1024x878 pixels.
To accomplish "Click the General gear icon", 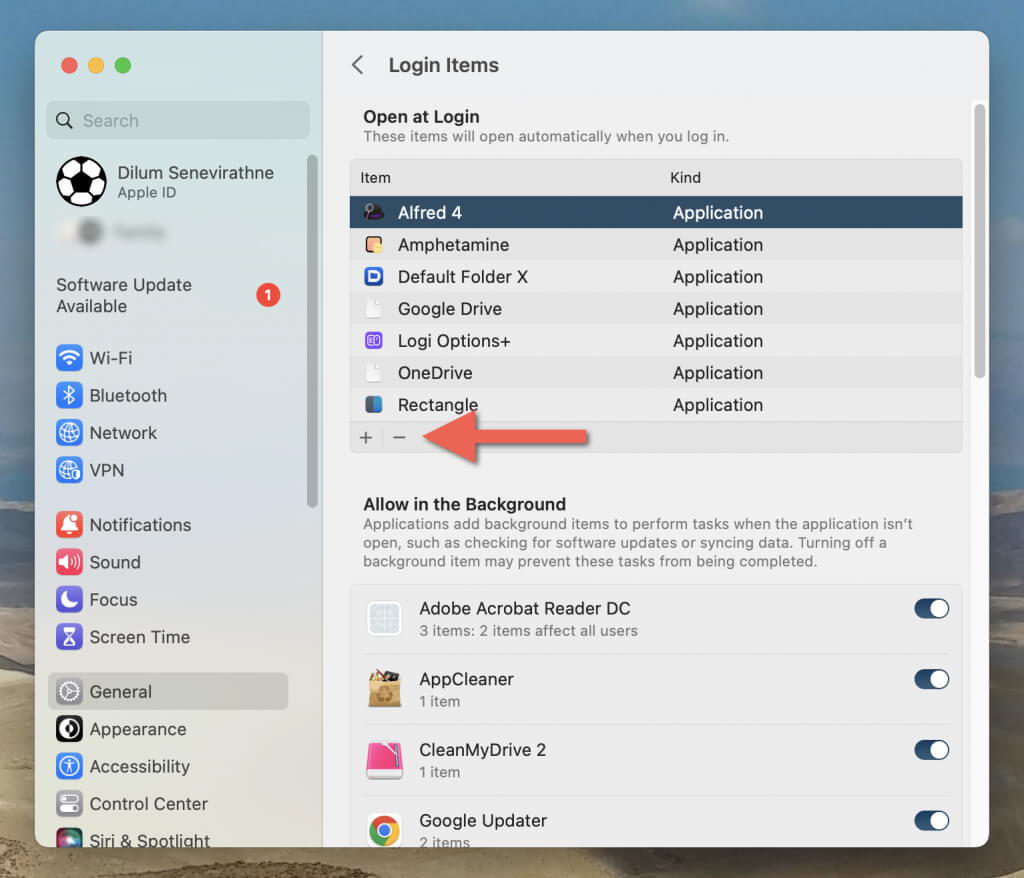I will coord(69,691).
